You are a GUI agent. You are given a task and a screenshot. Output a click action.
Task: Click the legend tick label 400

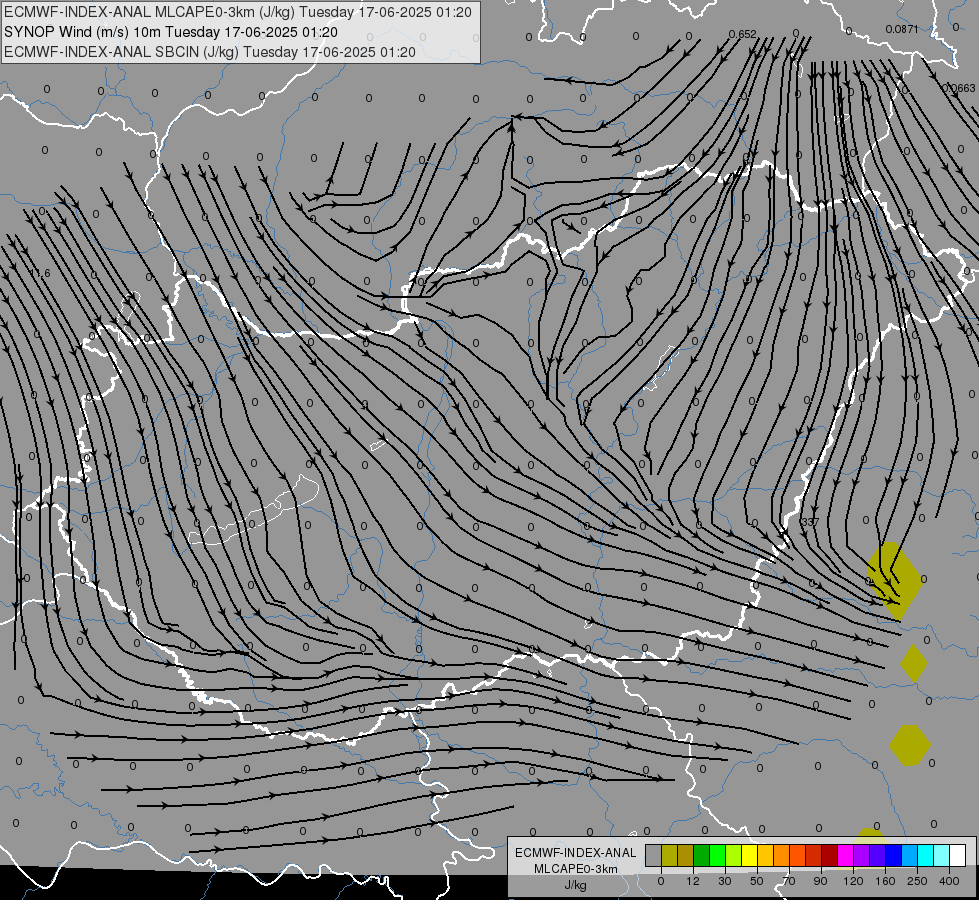tap(949, 881)
